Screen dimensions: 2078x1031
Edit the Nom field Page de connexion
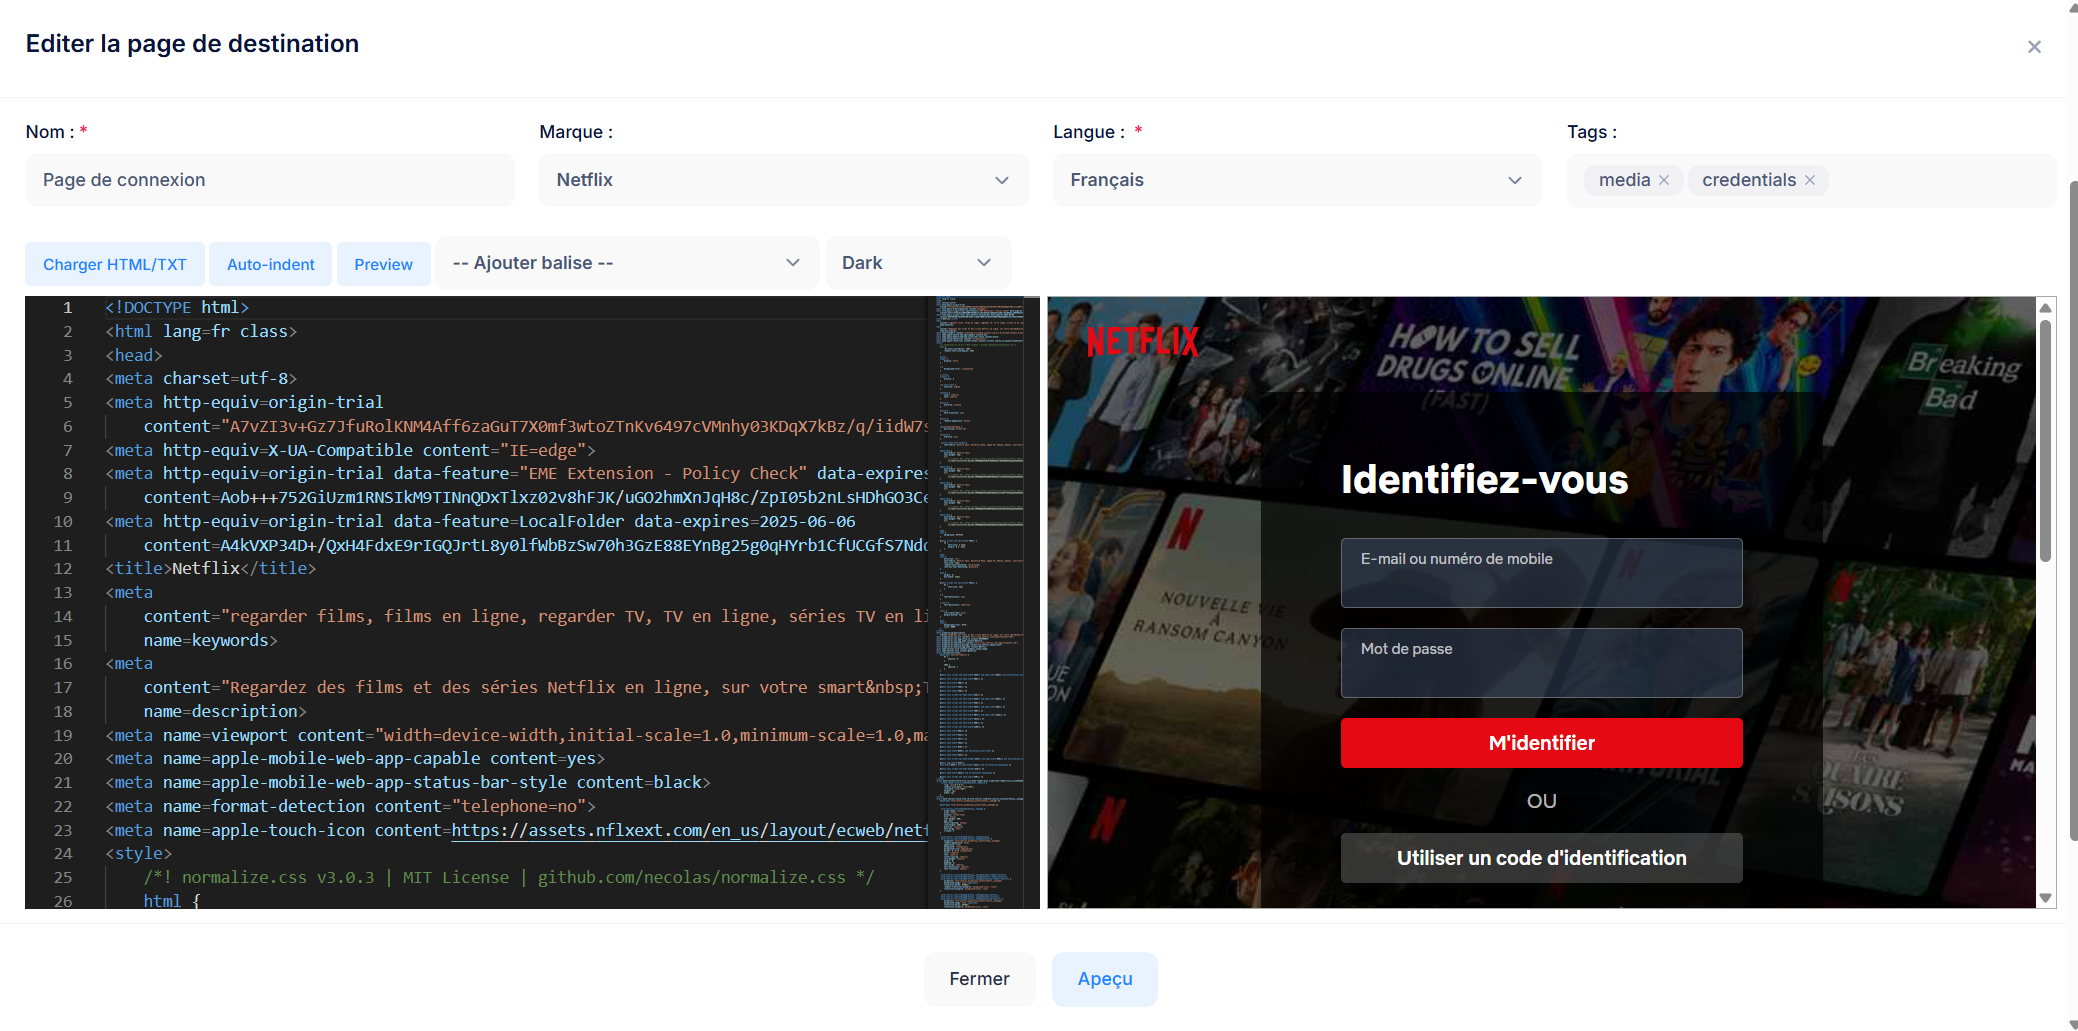pyautogui.click(x=270, y=180)
